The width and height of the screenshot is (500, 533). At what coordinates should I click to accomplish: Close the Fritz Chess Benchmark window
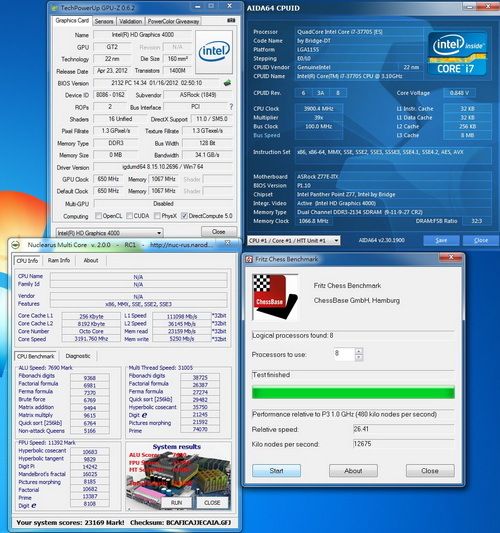pyautogui.click(x=451, y=257)
